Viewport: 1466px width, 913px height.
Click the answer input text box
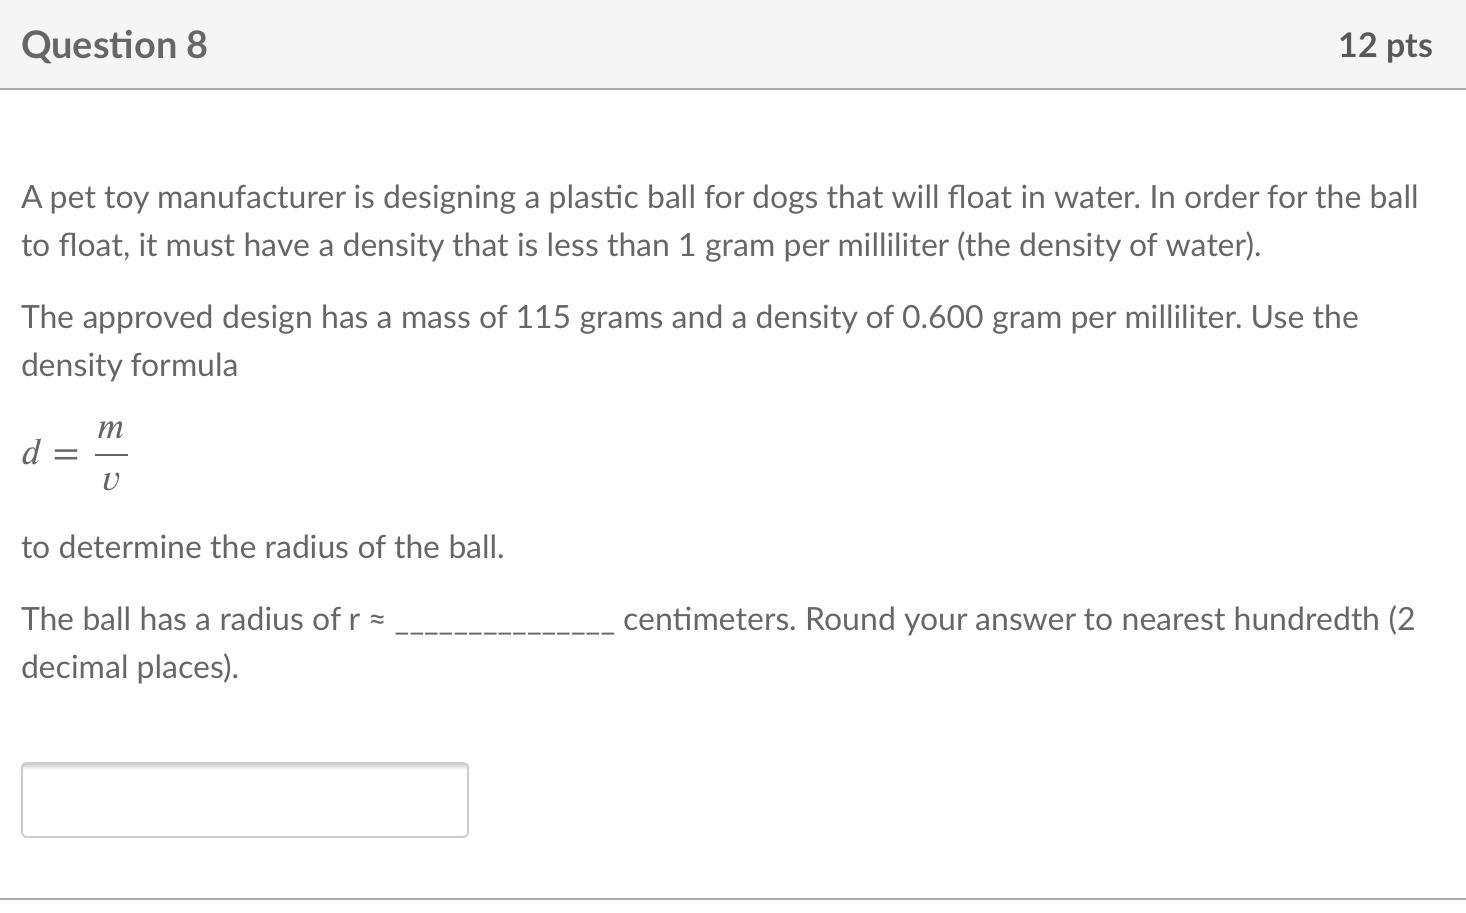click(x=244, y=799)
